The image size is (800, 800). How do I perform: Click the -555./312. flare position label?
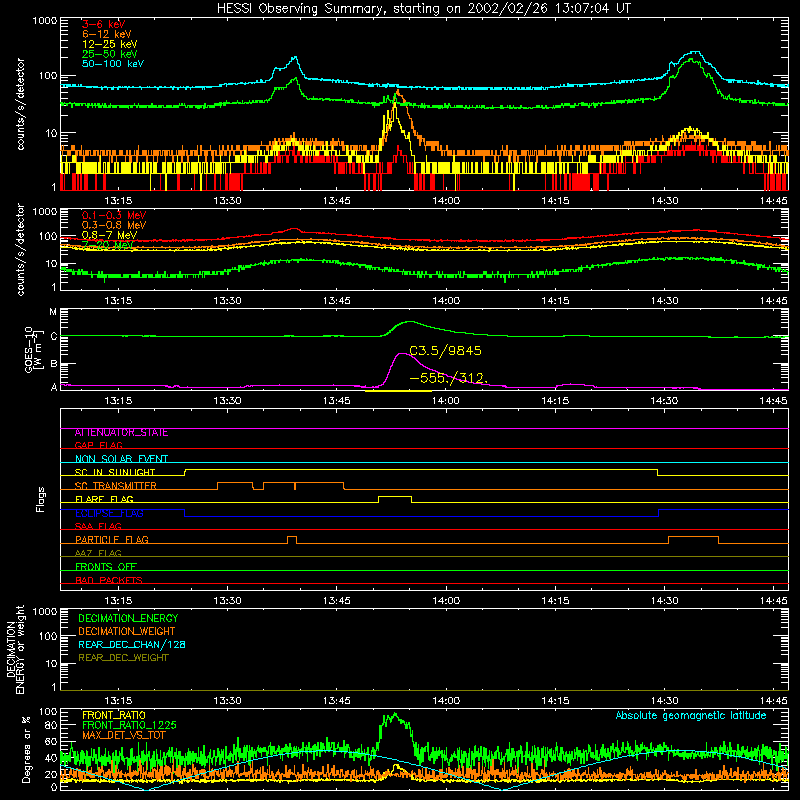(449, 379)
